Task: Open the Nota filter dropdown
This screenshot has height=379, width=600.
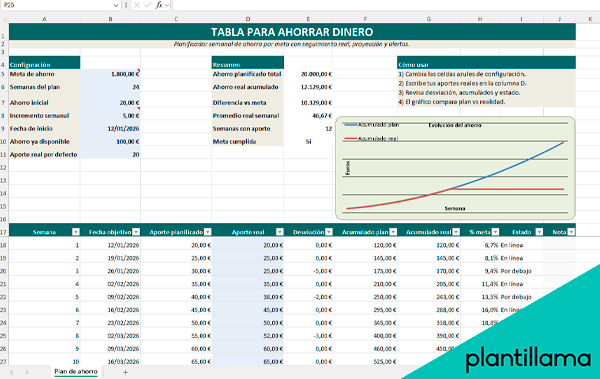Action: [x=571, y=232]
